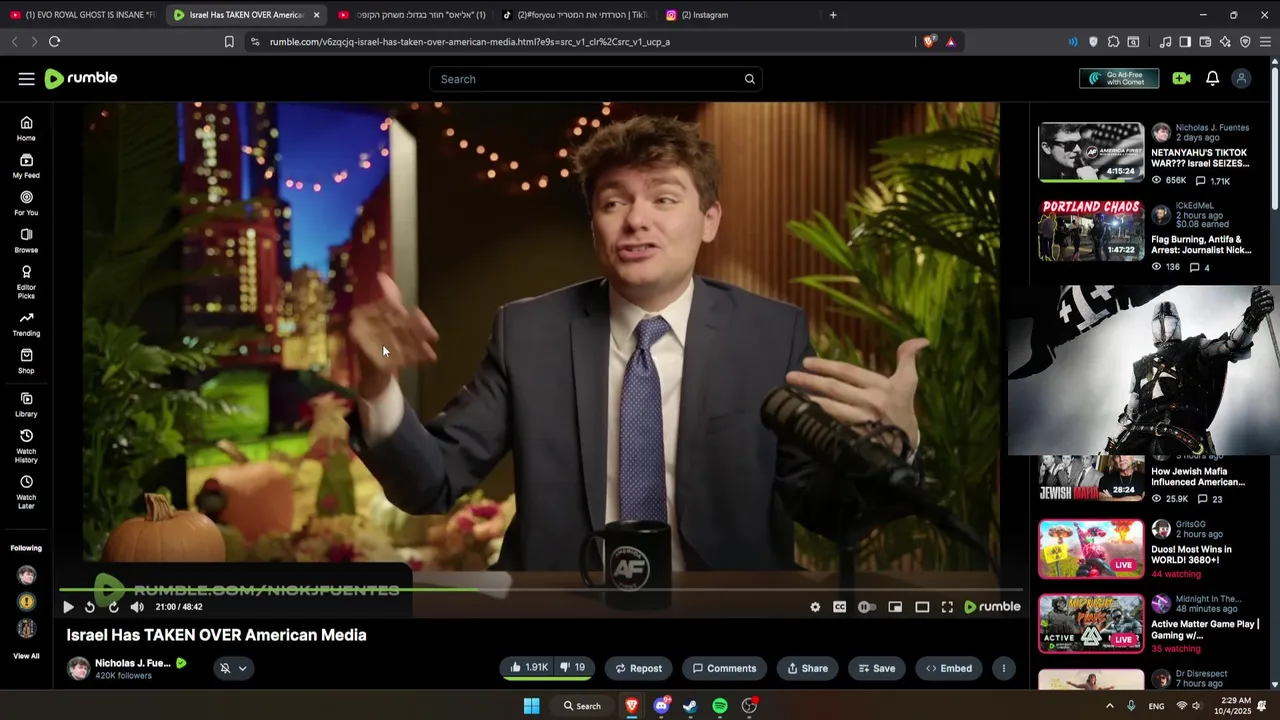Open Watch History
Screen dimensions: 1280x720
[26, 446]
